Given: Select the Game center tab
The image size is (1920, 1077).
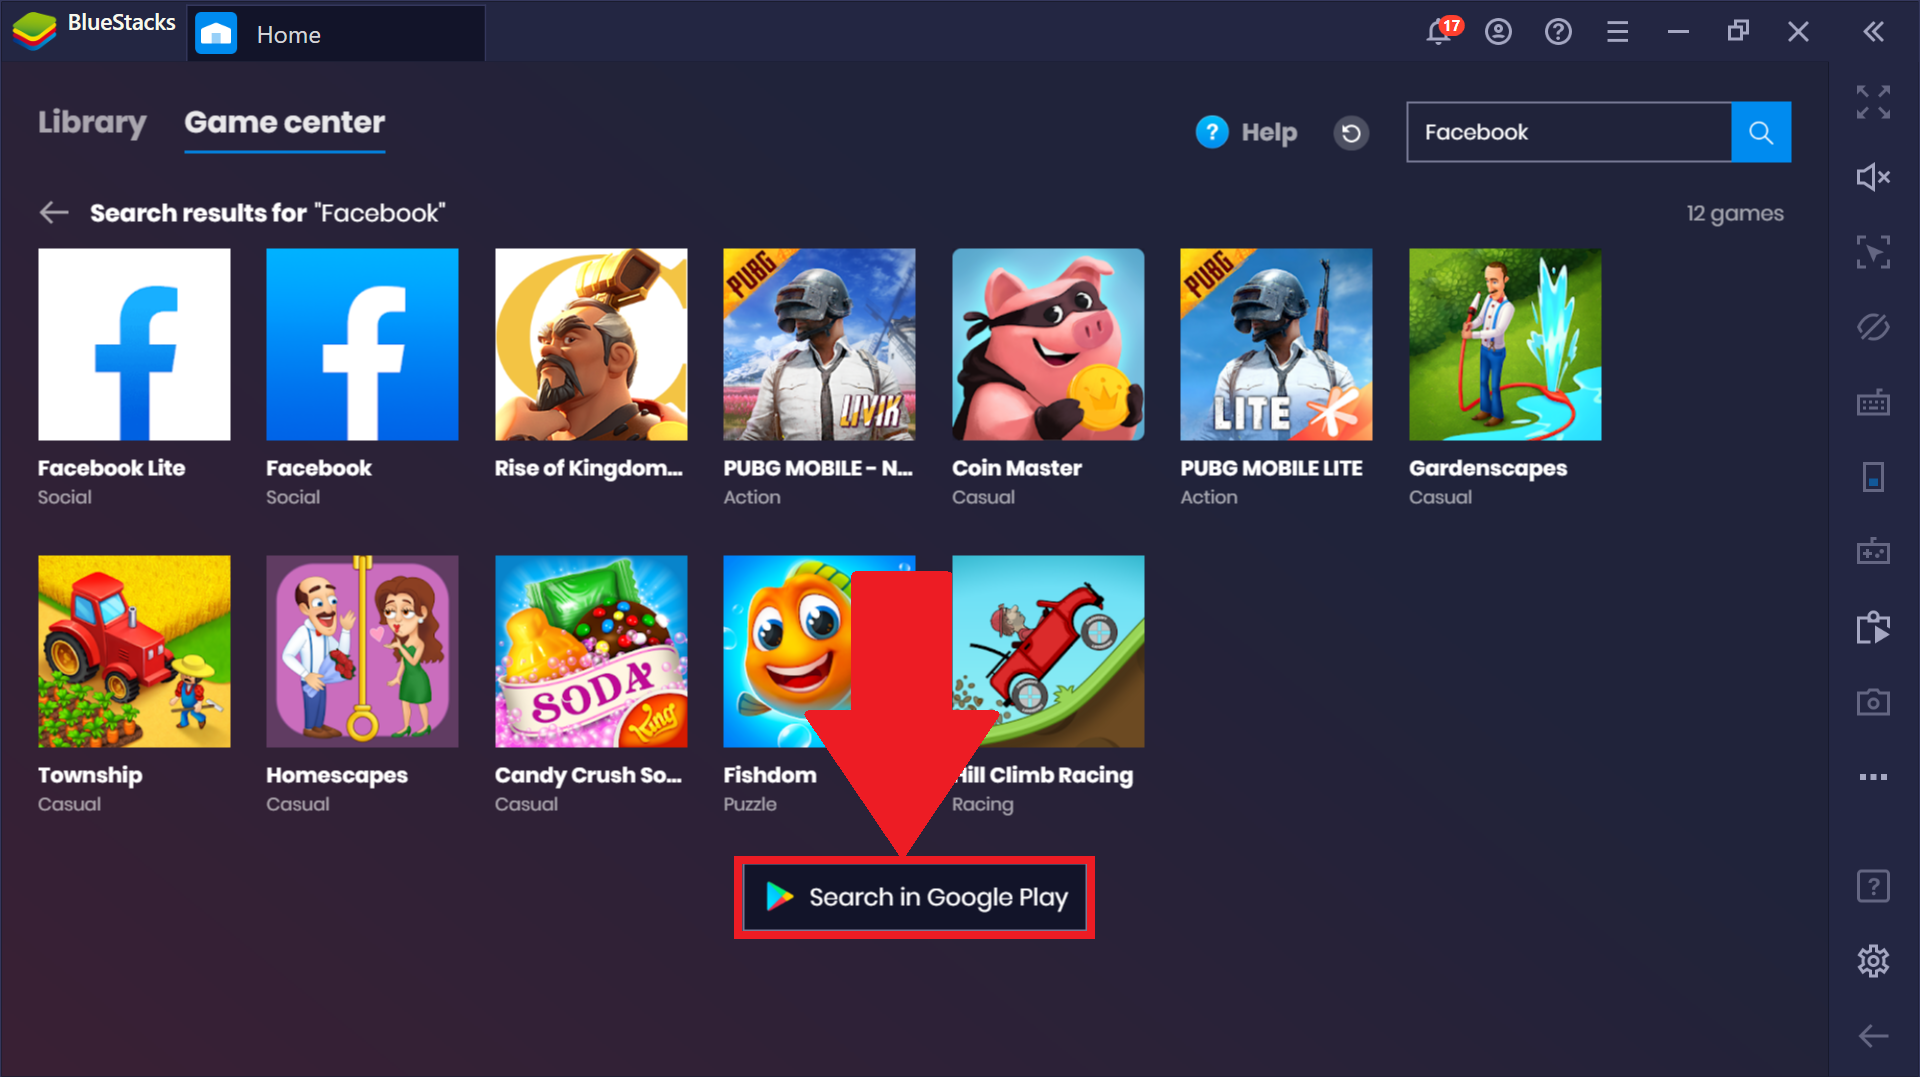Looking at the screenshot, I should [x=285, y=122].
